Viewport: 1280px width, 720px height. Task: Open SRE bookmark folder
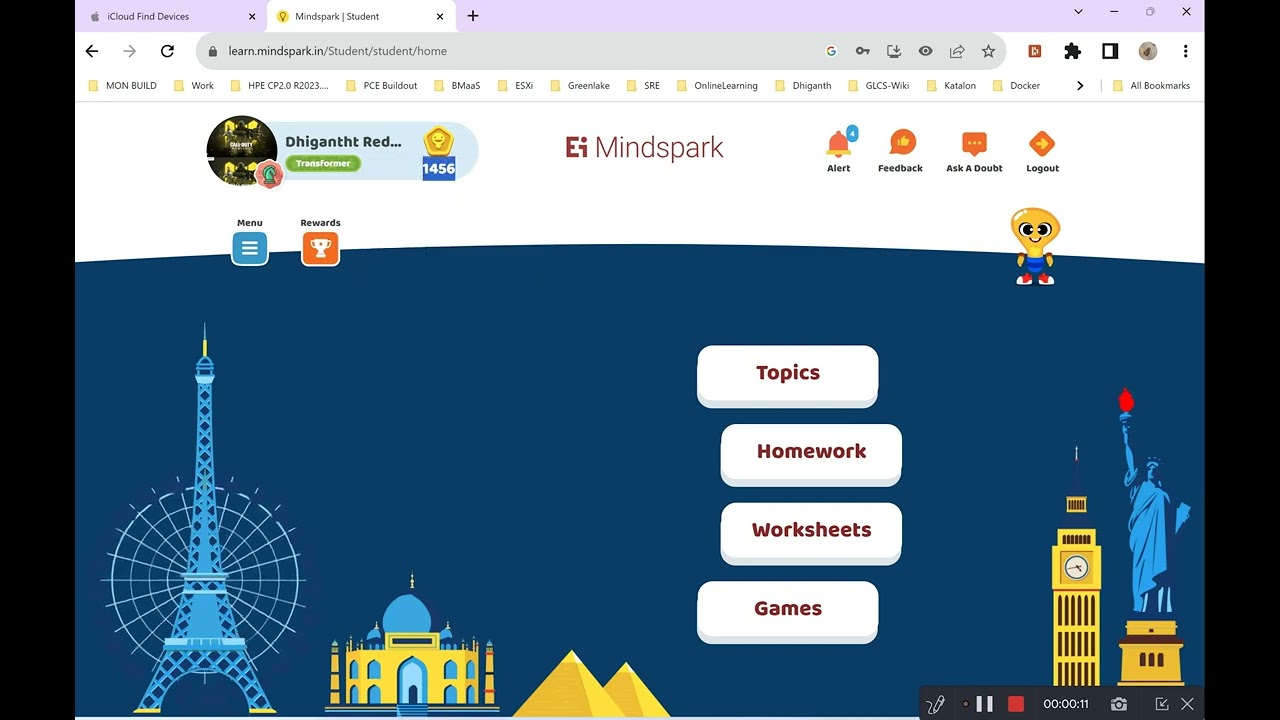tap(643, 86)
